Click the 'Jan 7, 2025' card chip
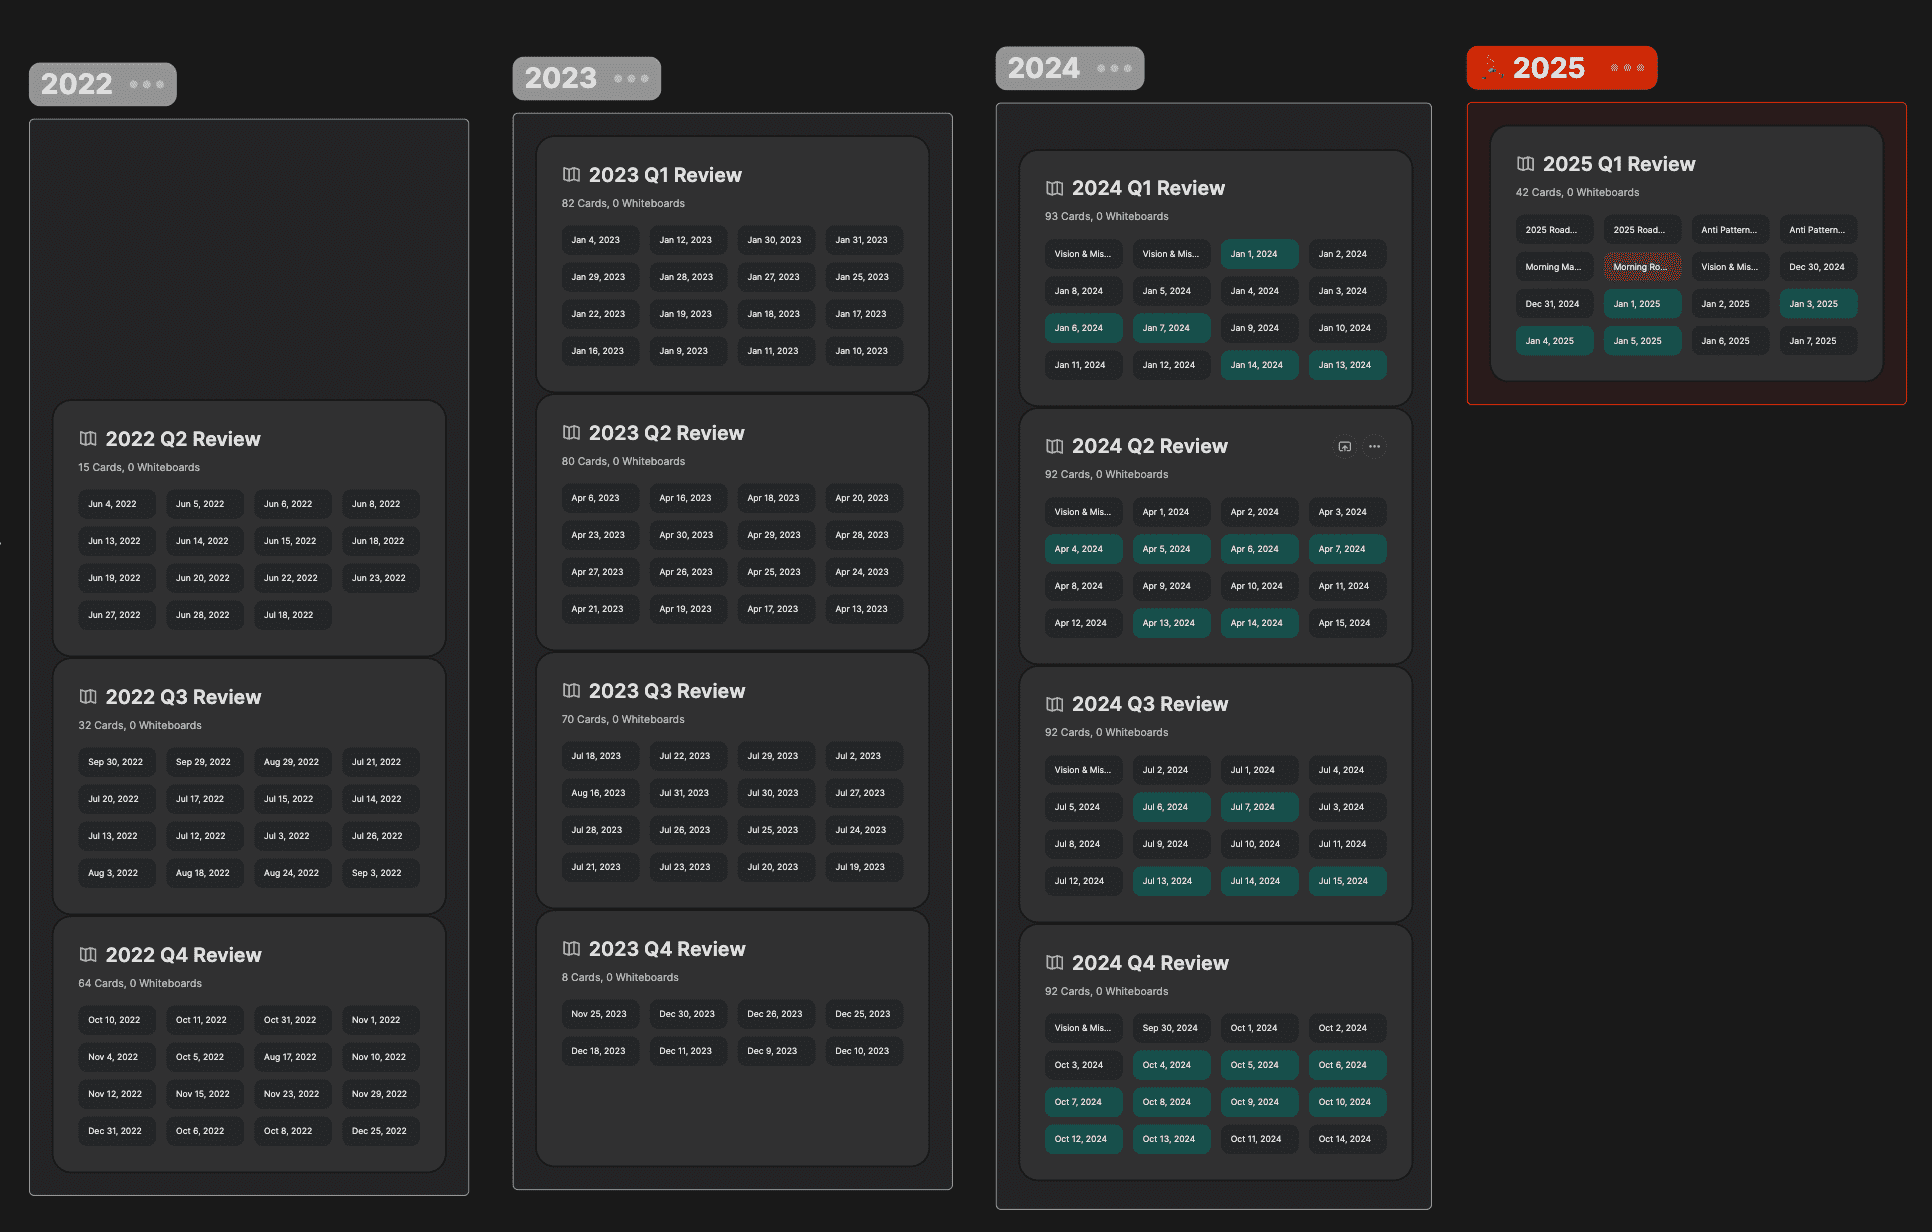Image resolution: width=1932 pixels, height=1232 pixels. 1818,341
